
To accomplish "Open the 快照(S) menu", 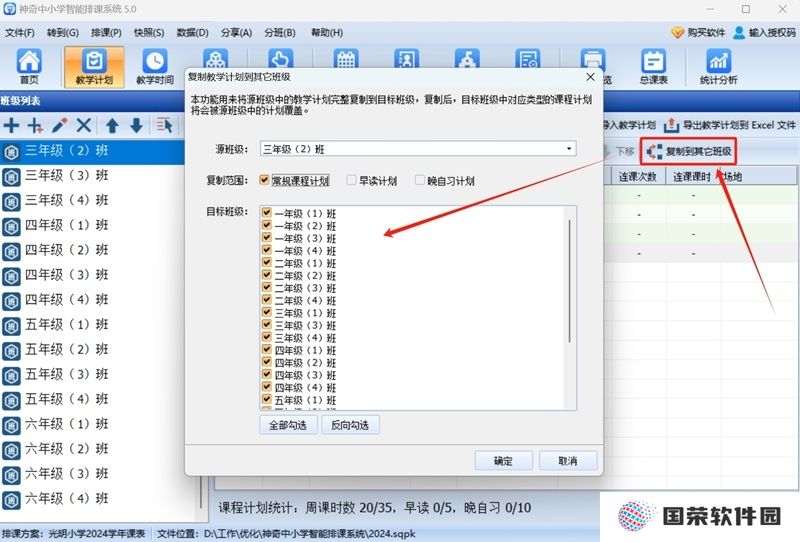I will pos(149,33).
